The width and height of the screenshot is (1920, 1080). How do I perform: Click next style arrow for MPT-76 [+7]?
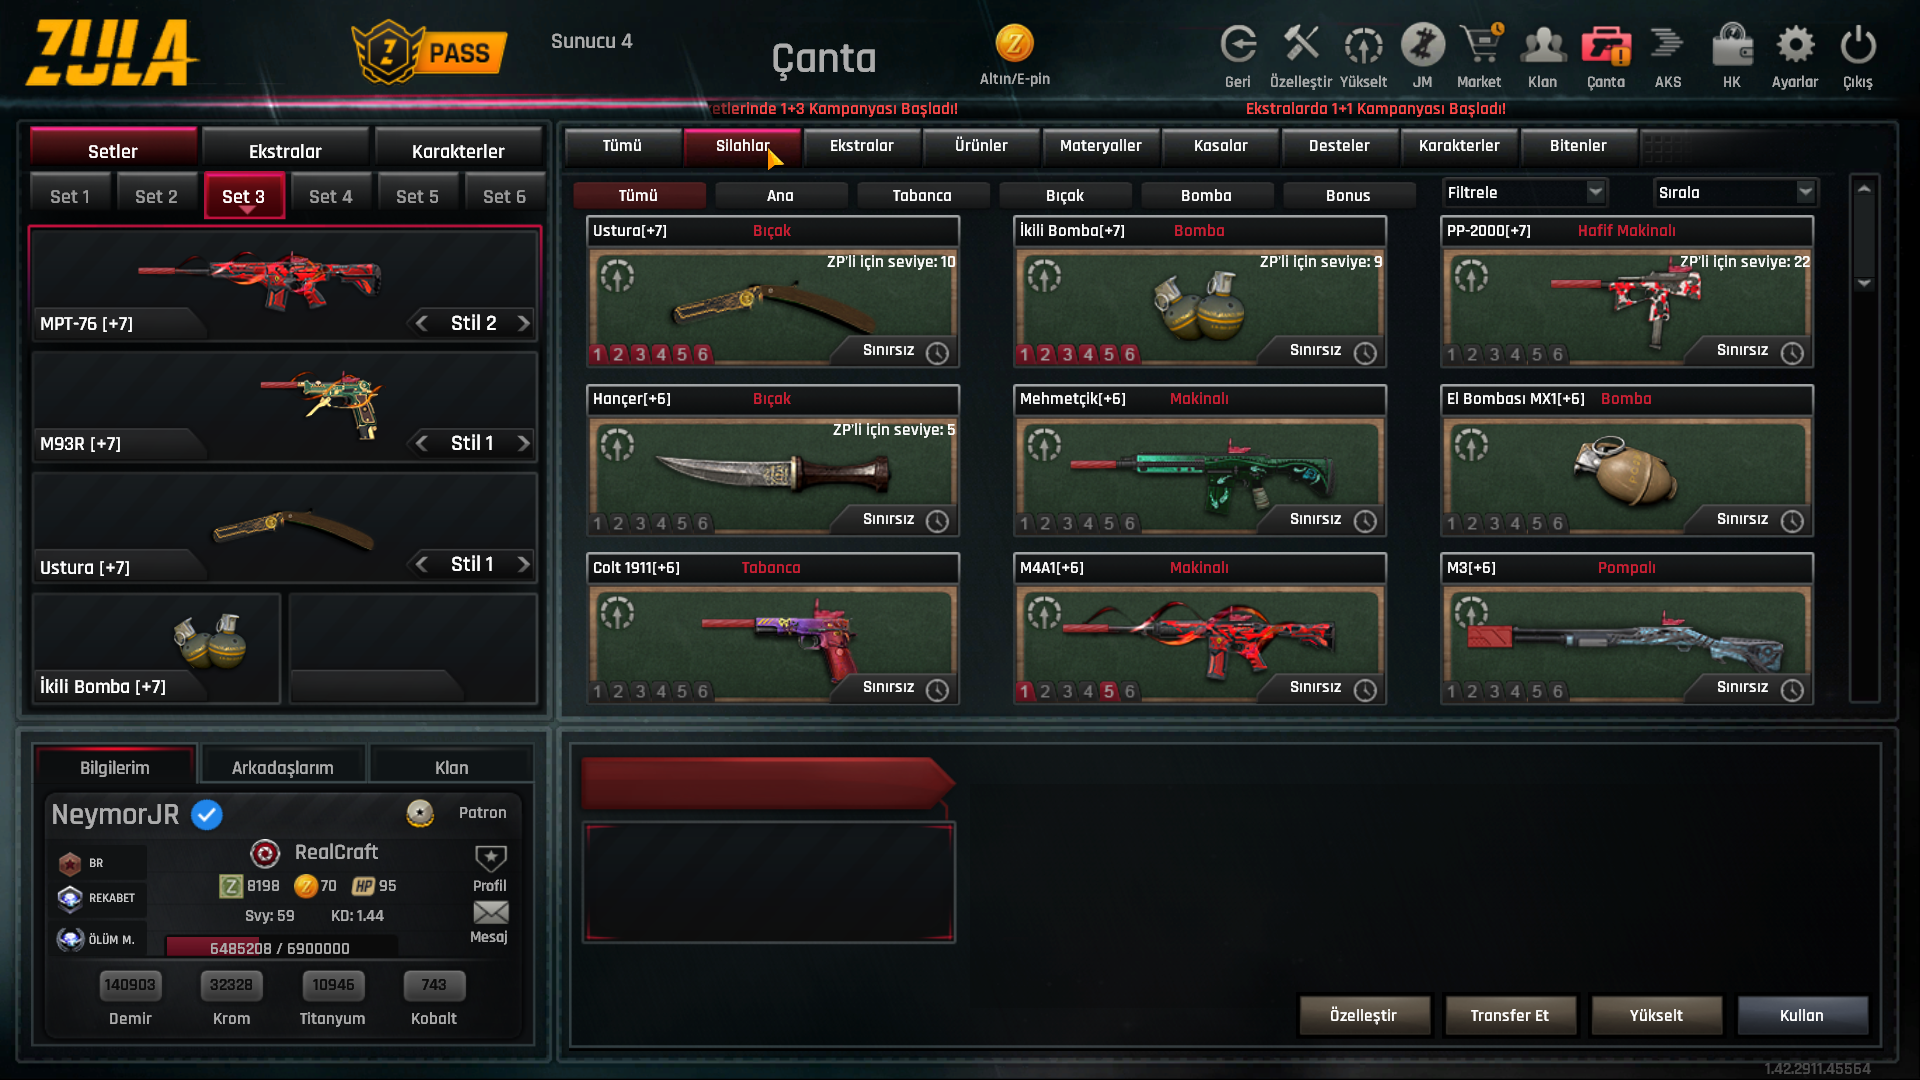[523, 323]
